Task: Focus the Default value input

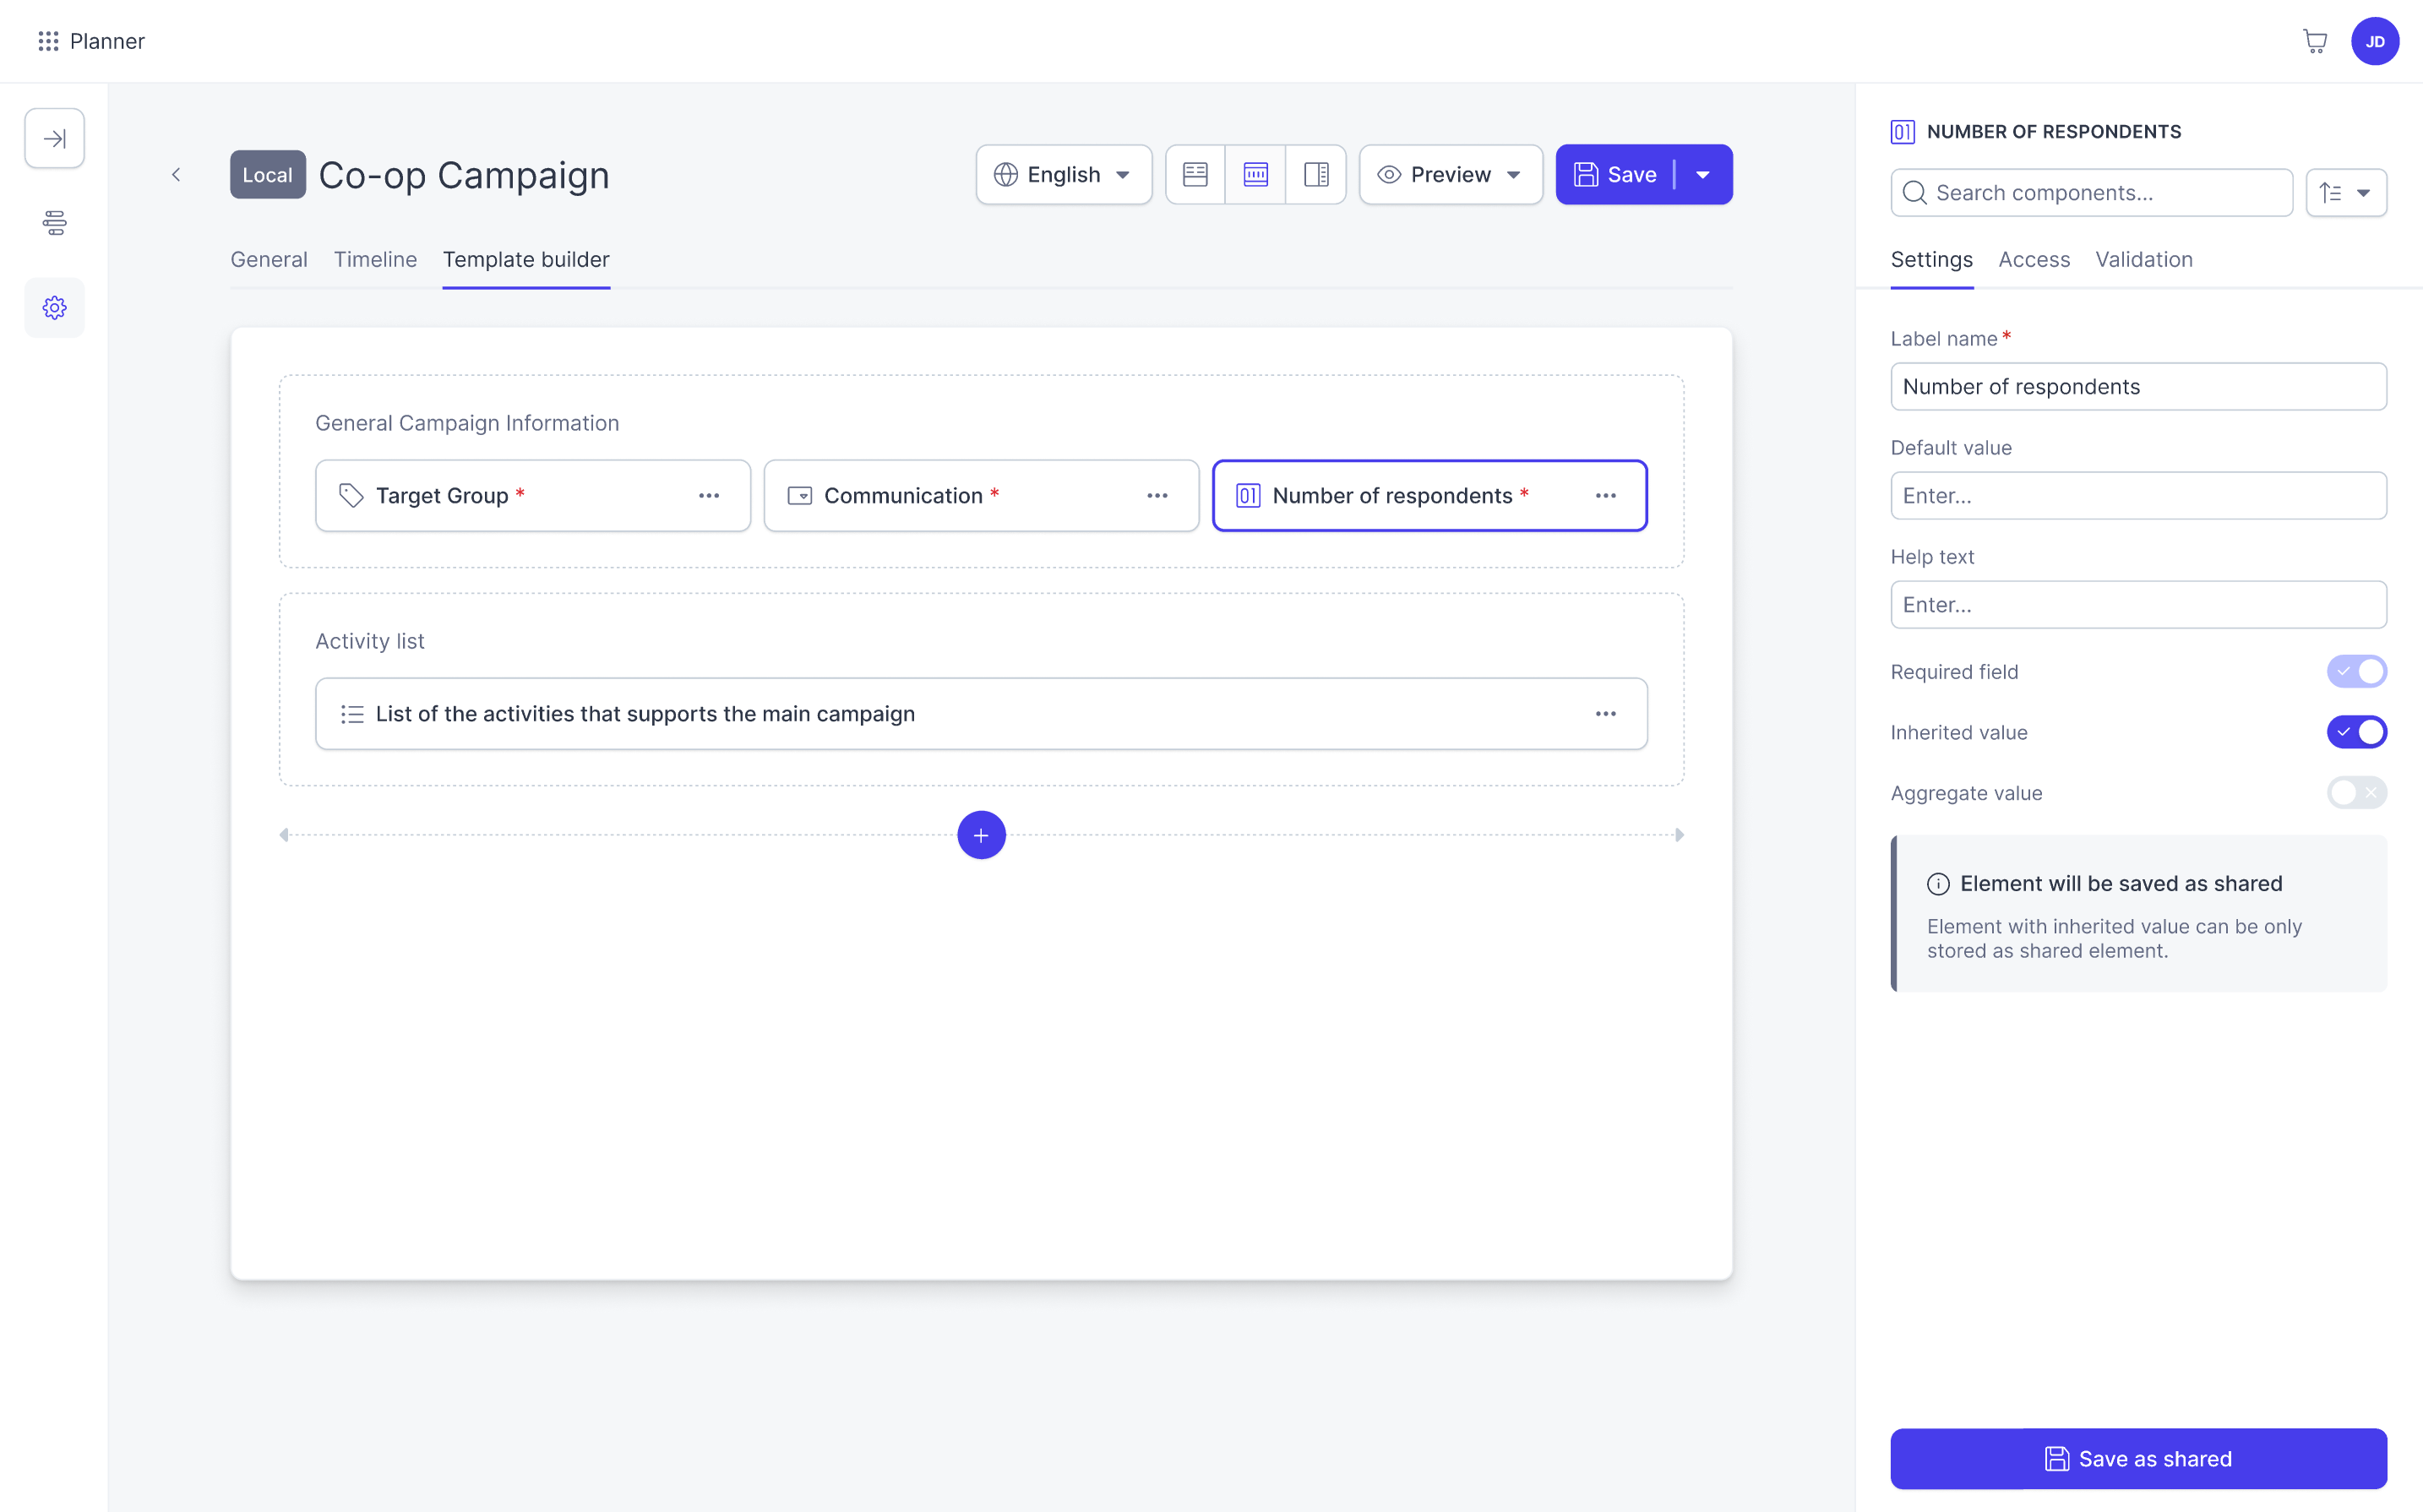Action: [x=2138, y=496]
